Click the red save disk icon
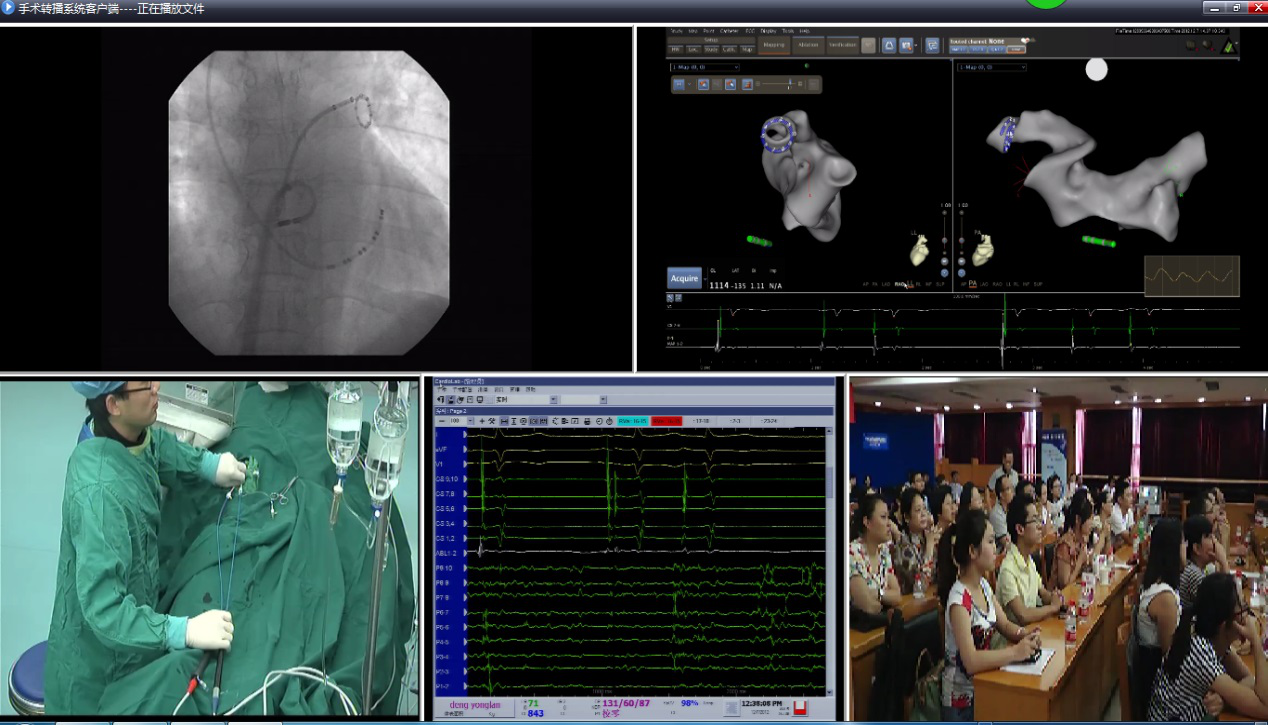 pyautogui.click(x=799, y=708)
